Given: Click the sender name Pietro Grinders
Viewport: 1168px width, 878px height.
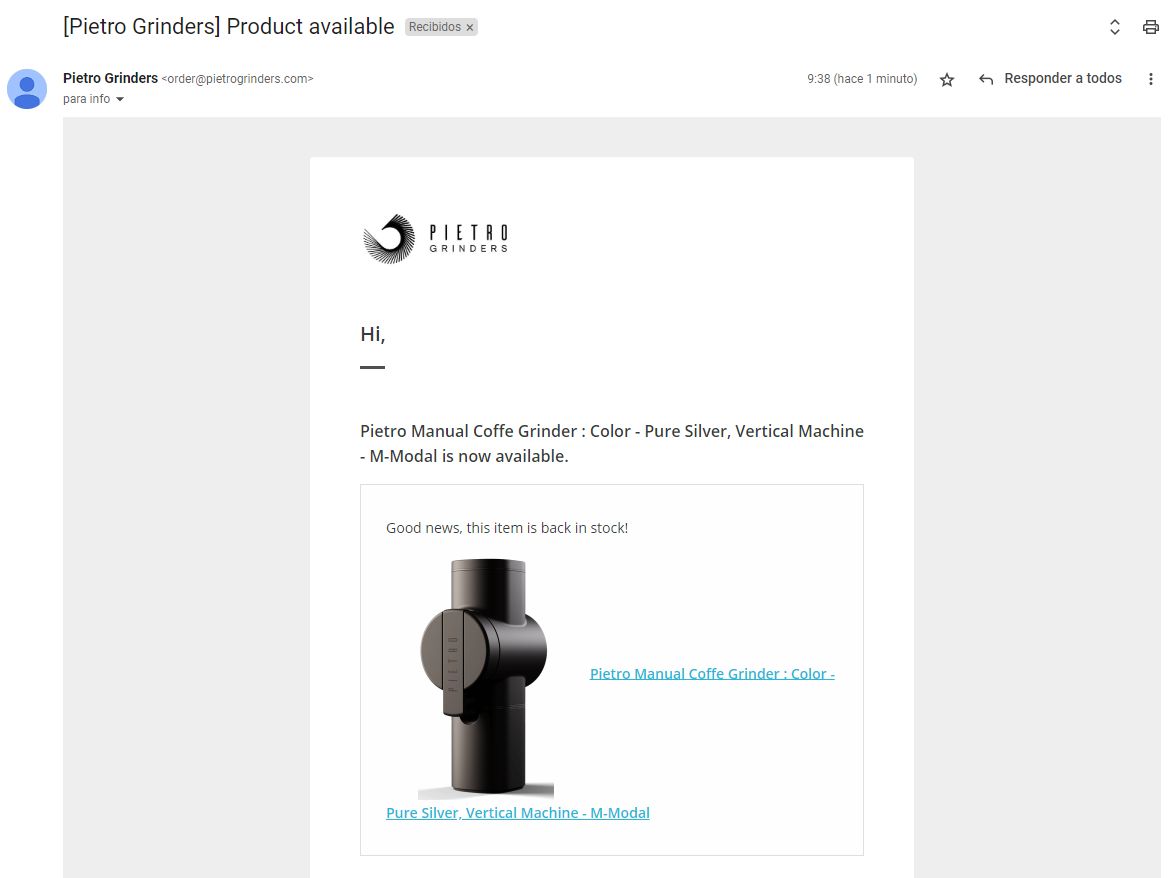Looking at the screenshot, I should pyautogui.click(x=110, y=78).
